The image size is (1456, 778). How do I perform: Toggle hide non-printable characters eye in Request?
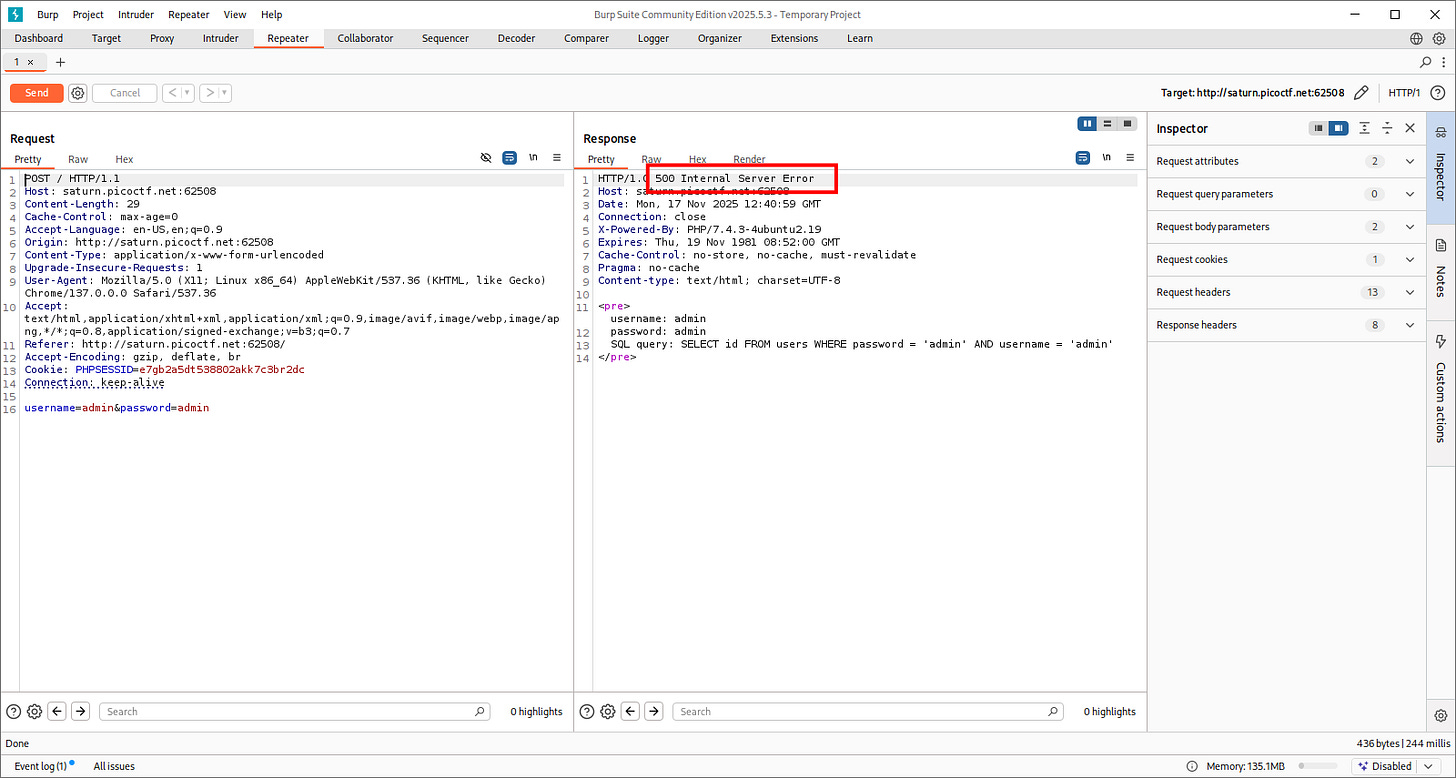pos(486,158)
